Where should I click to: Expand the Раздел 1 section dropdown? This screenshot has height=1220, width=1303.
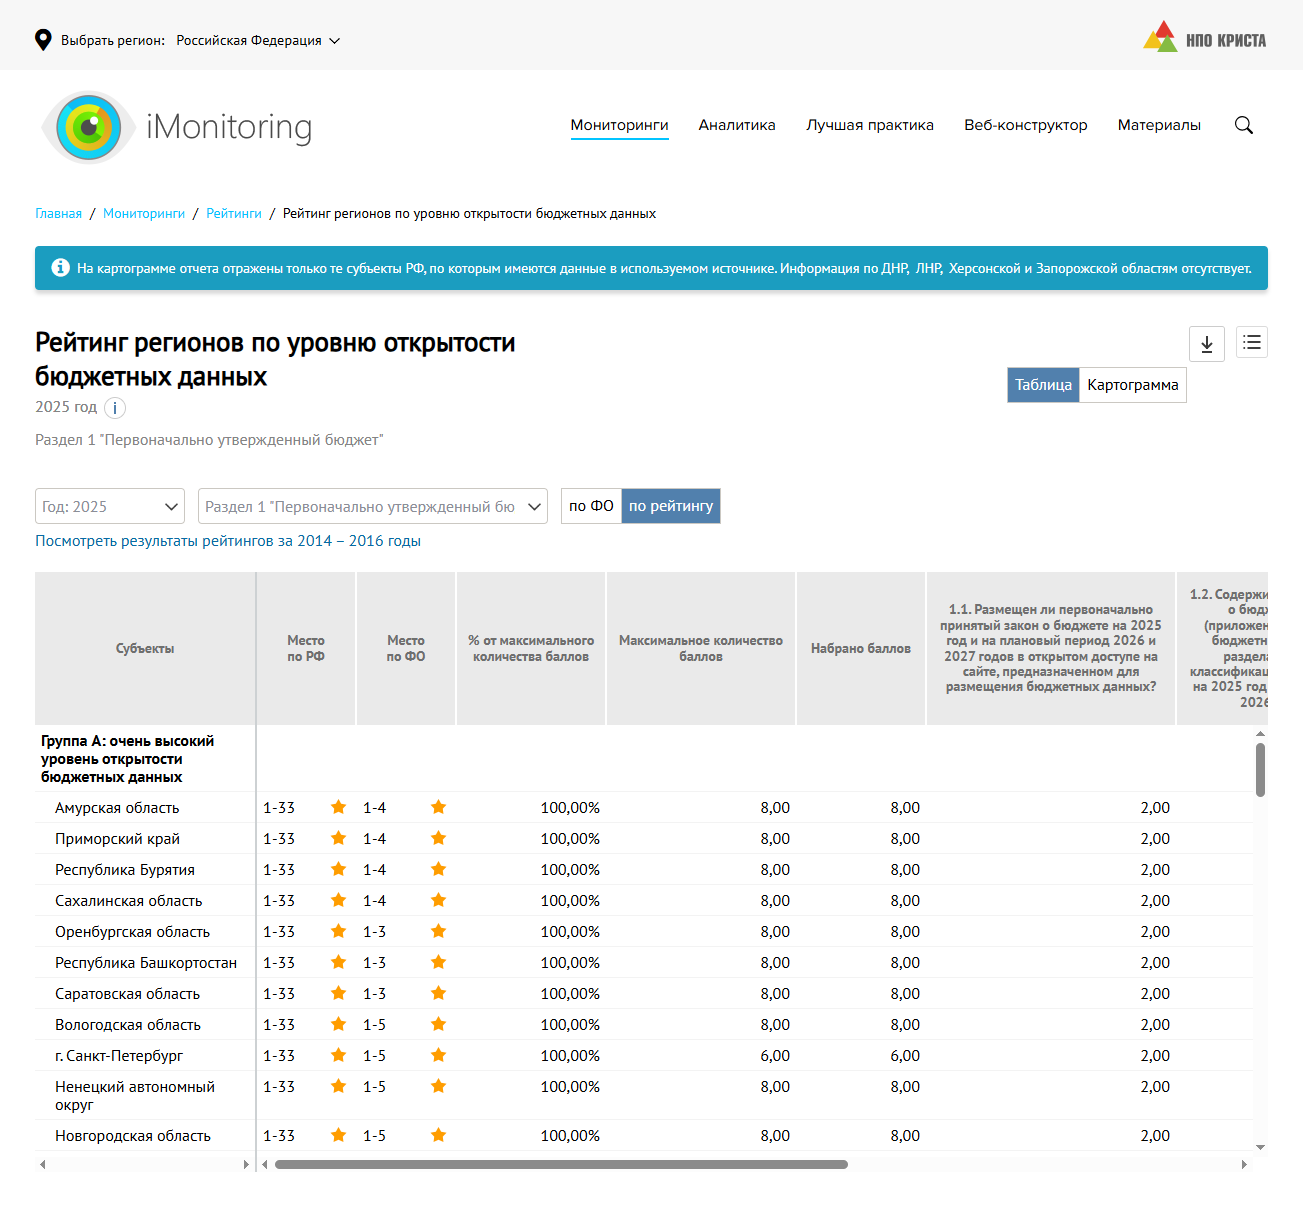click(372, 507)
